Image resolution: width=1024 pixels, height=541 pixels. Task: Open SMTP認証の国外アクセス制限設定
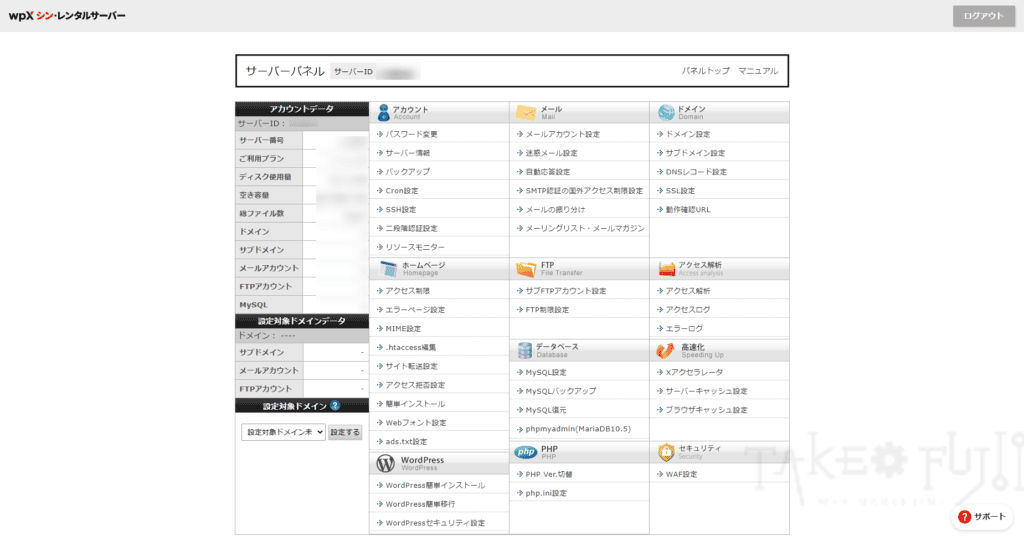[x=584, y=191]
